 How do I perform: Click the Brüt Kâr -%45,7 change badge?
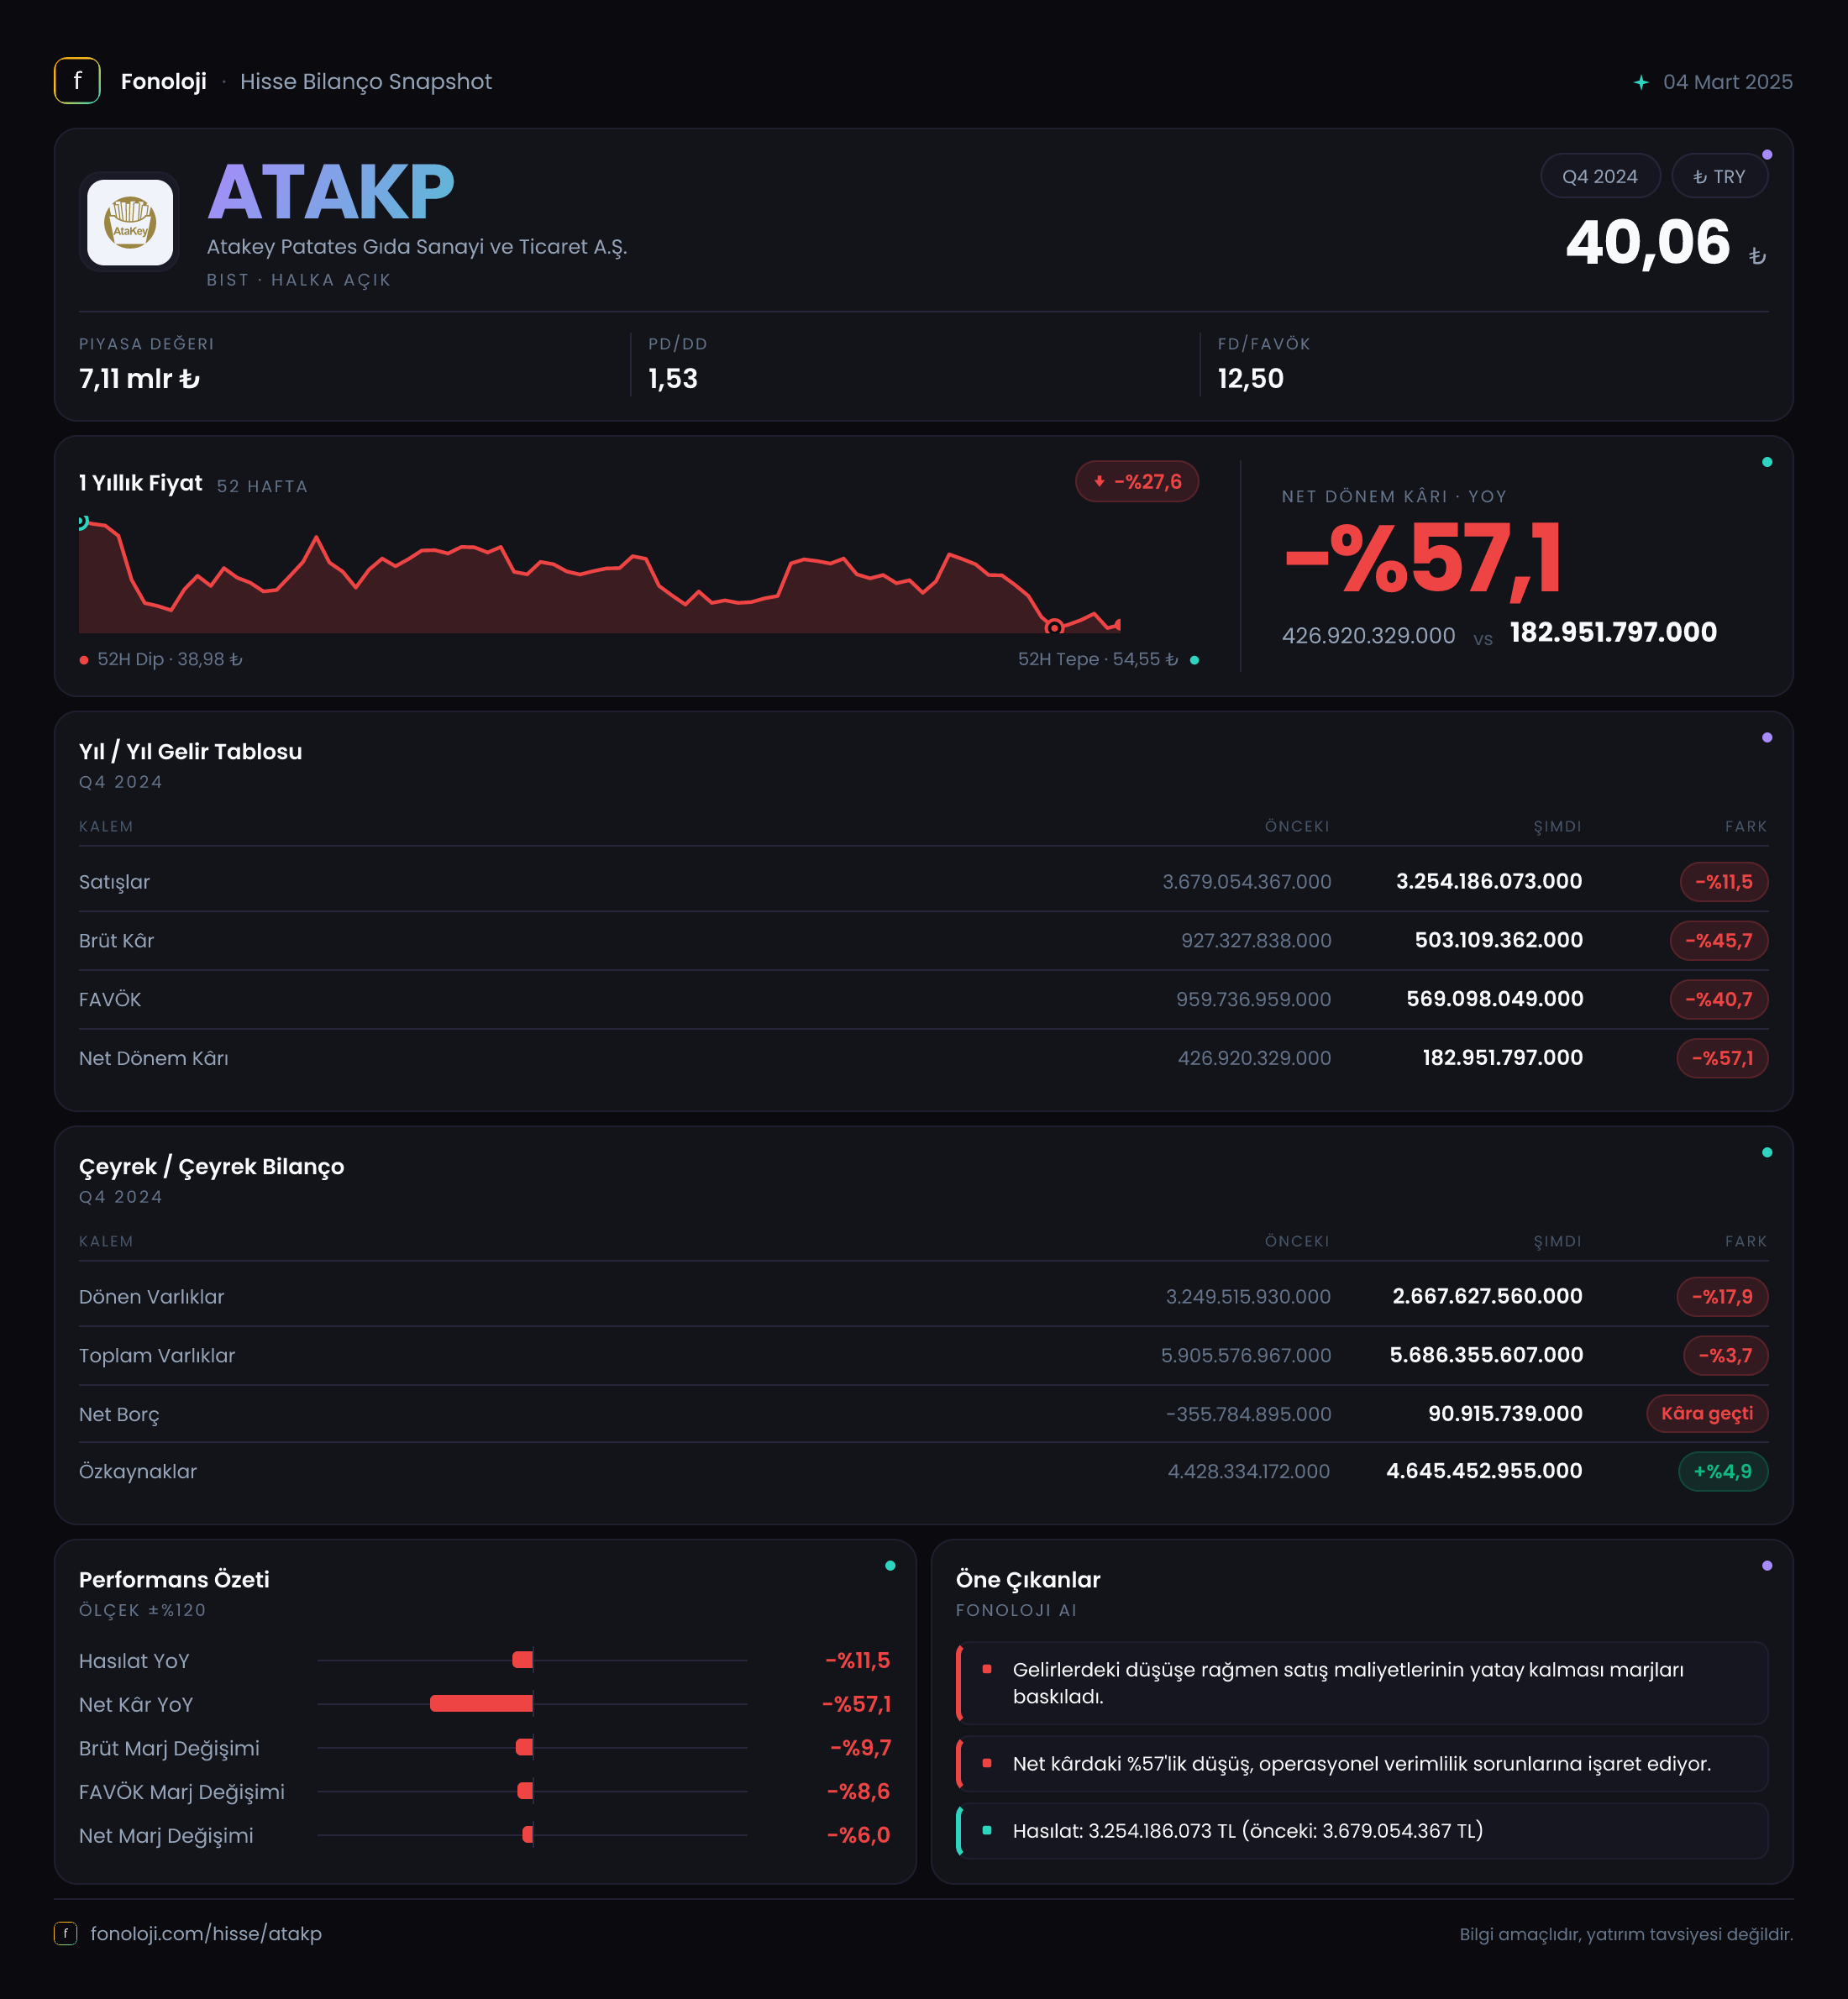[1718, 941]
